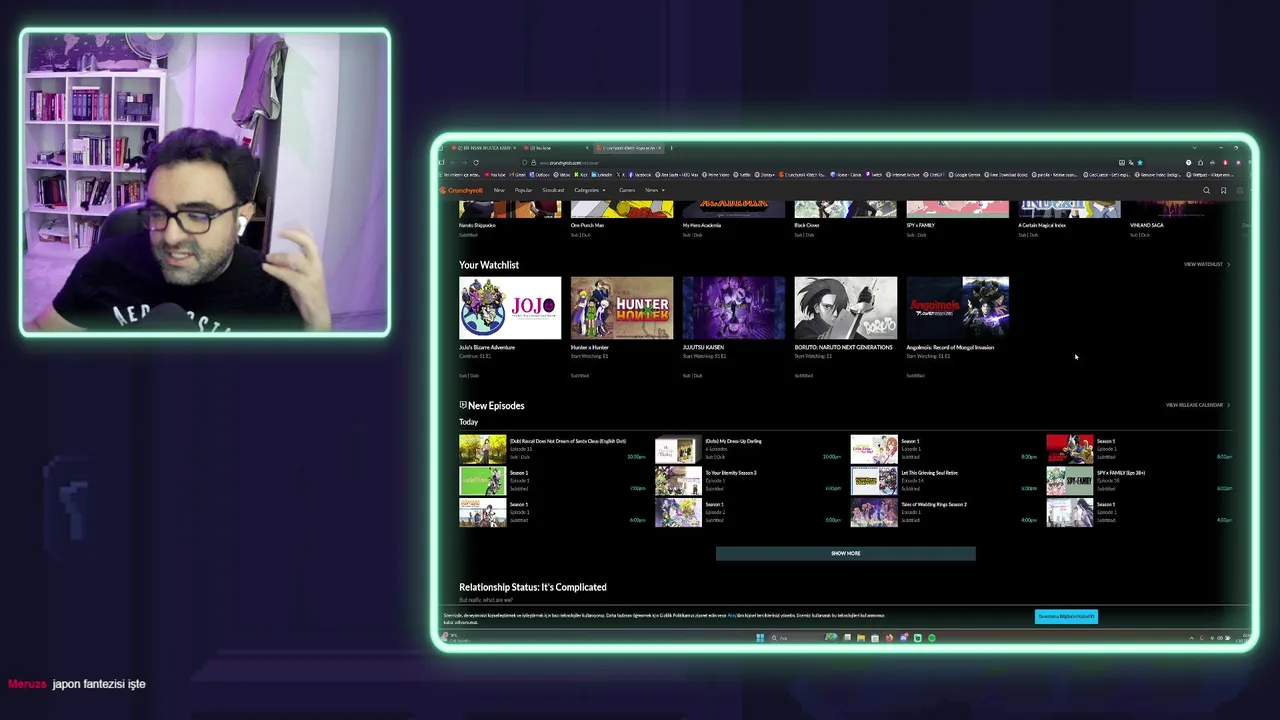The image size is (1280, 720).
Task: Click Angolmois: Record of Mongol Invasion title
Action: [x=950, y=347]
